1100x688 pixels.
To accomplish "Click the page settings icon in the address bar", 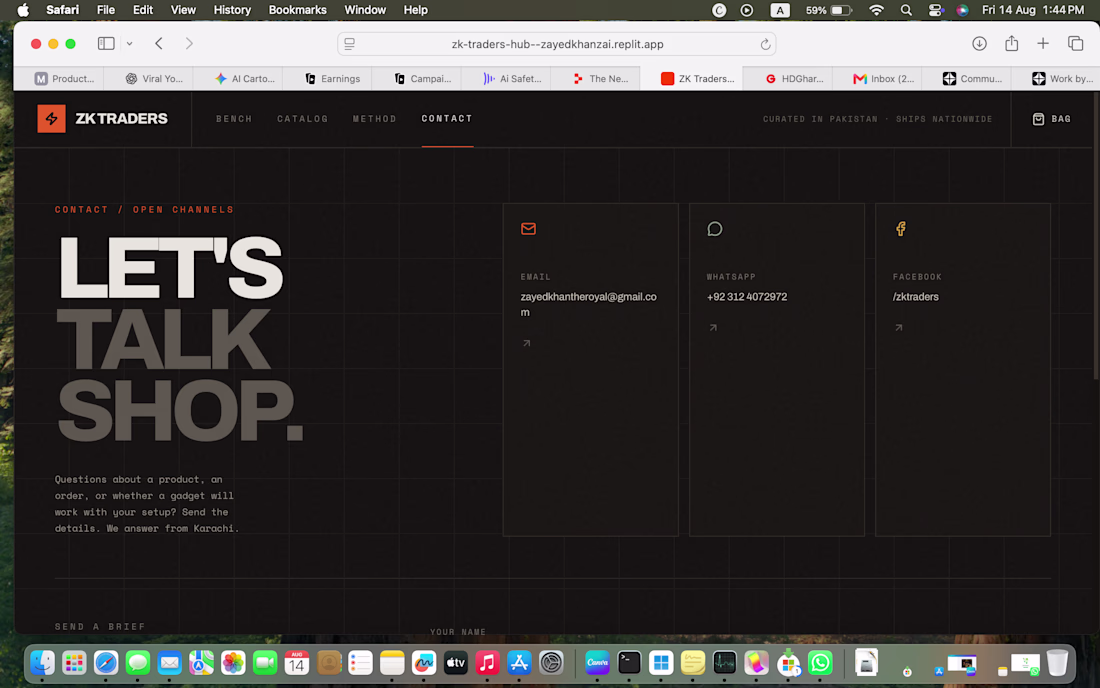I will tap(349, 44).
